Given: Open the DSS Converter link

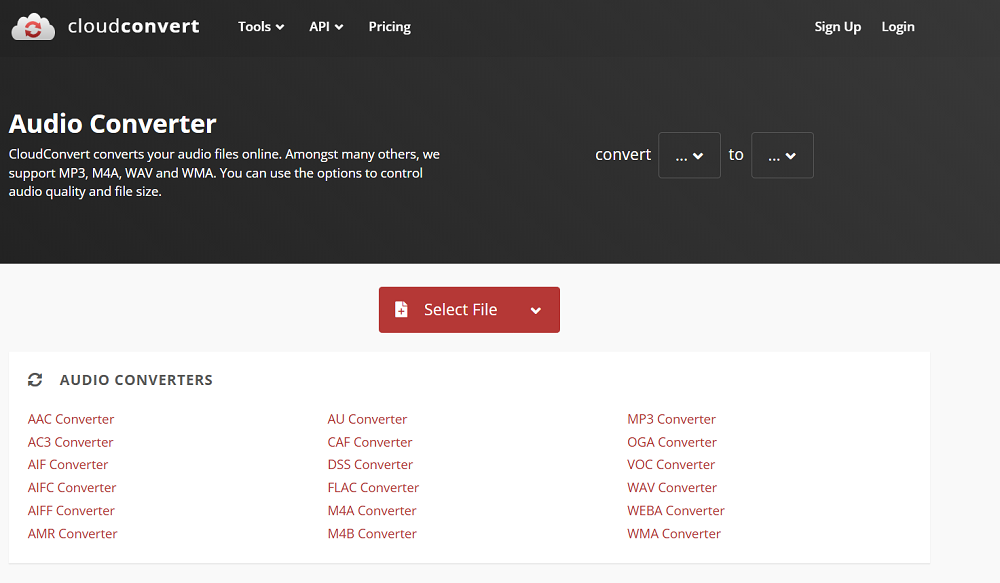Looking at the screenshot, I should click(x=370, y=464).
